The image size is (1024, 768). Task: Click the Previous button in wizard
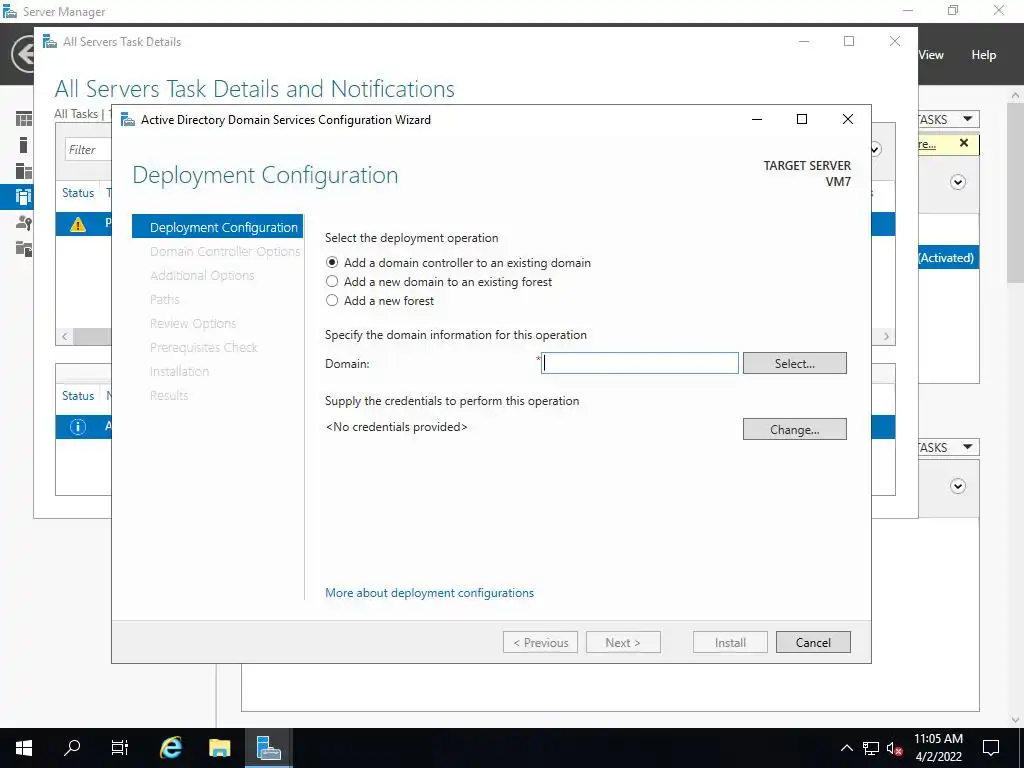(x=540, y=642)
